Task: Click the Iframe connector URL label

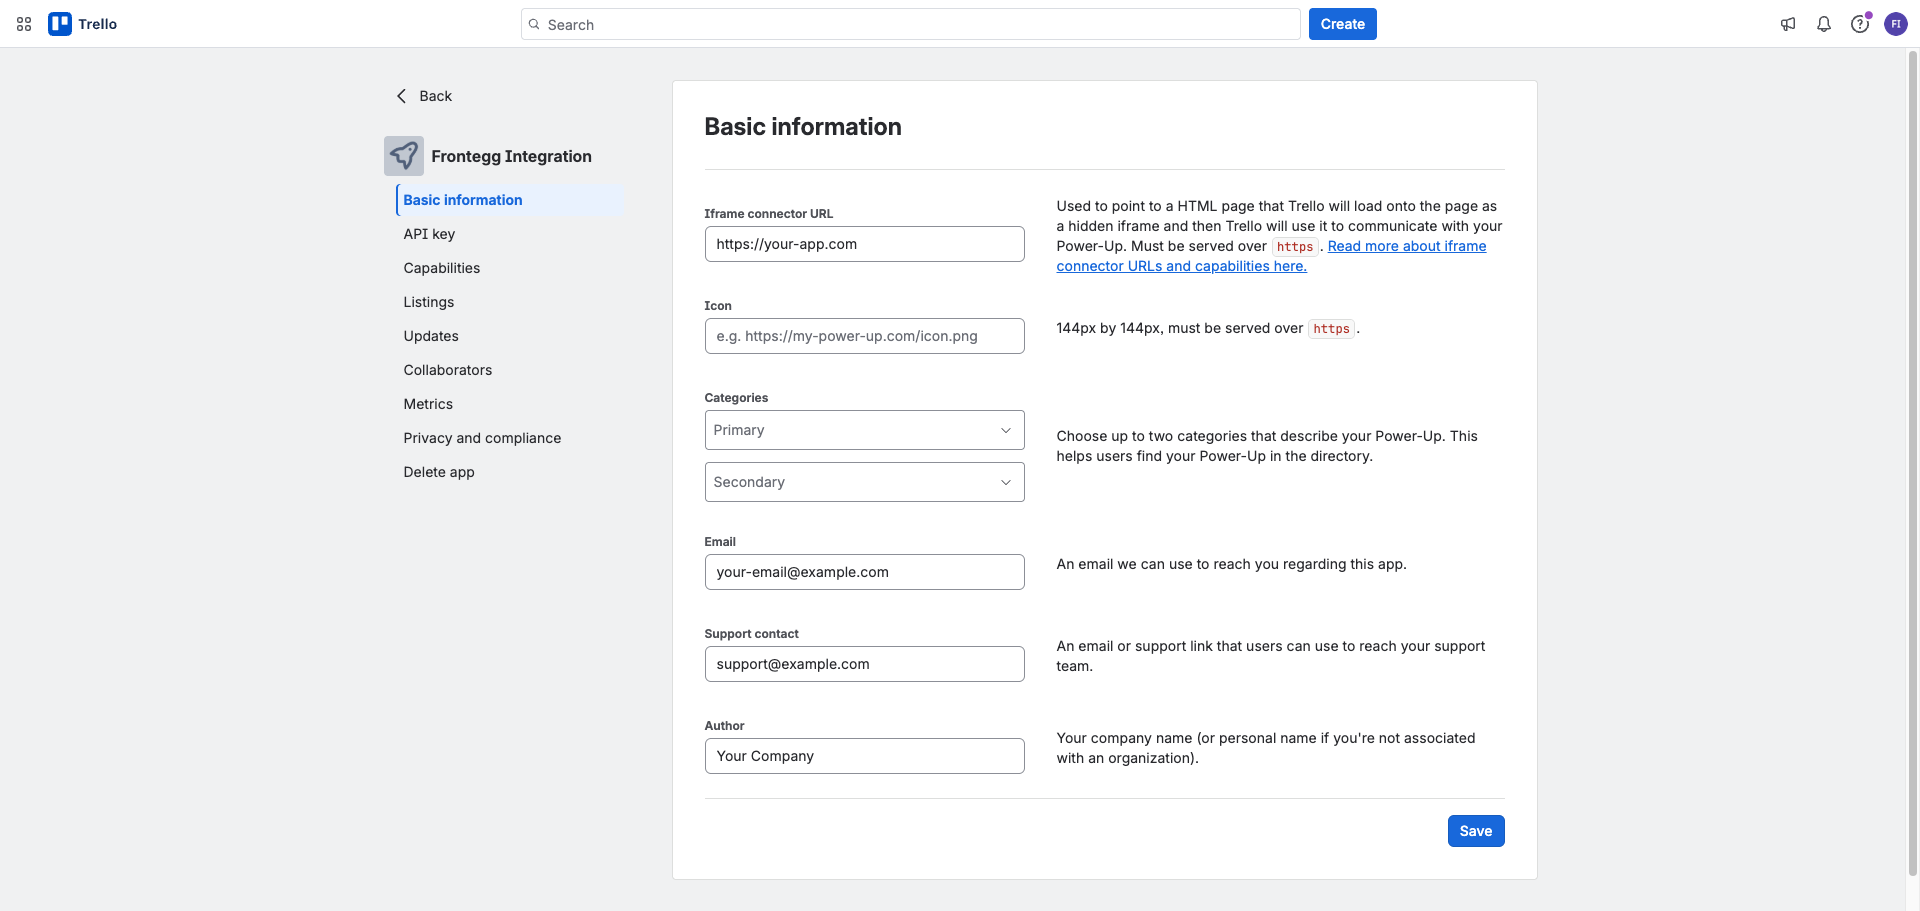Action: point(768,214)
